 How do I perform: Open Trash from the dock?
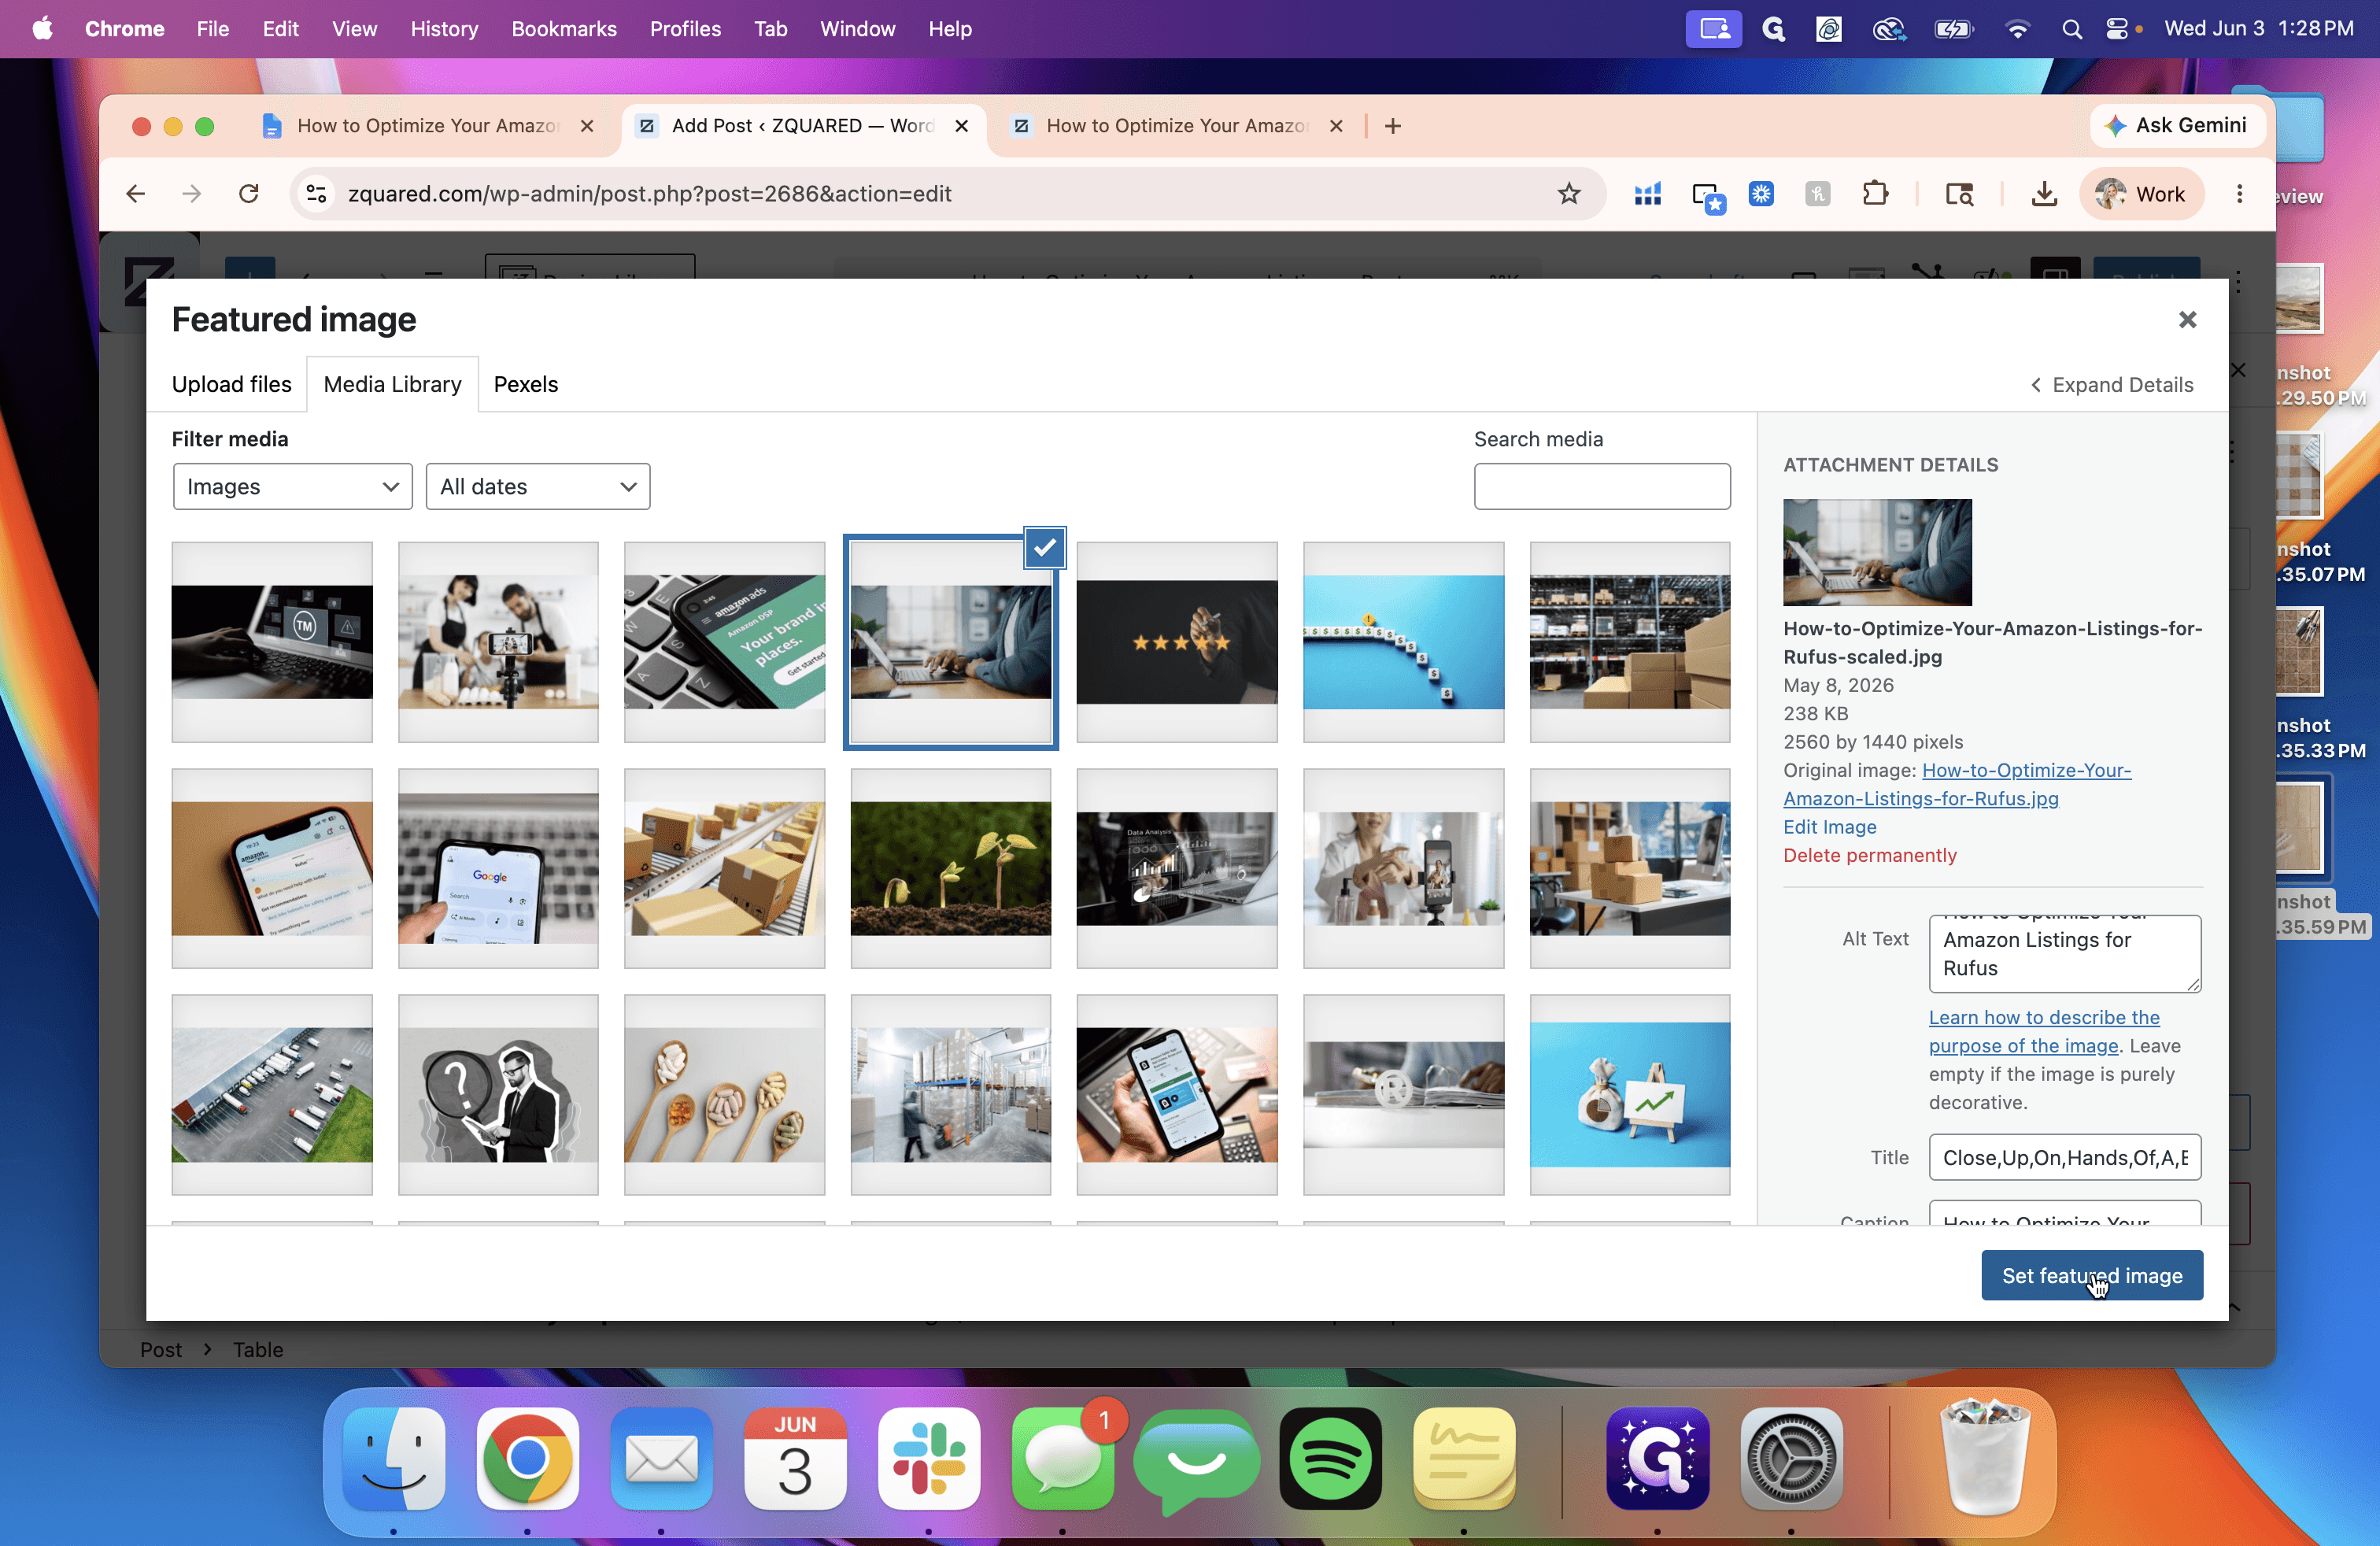coord(1985,1458)
